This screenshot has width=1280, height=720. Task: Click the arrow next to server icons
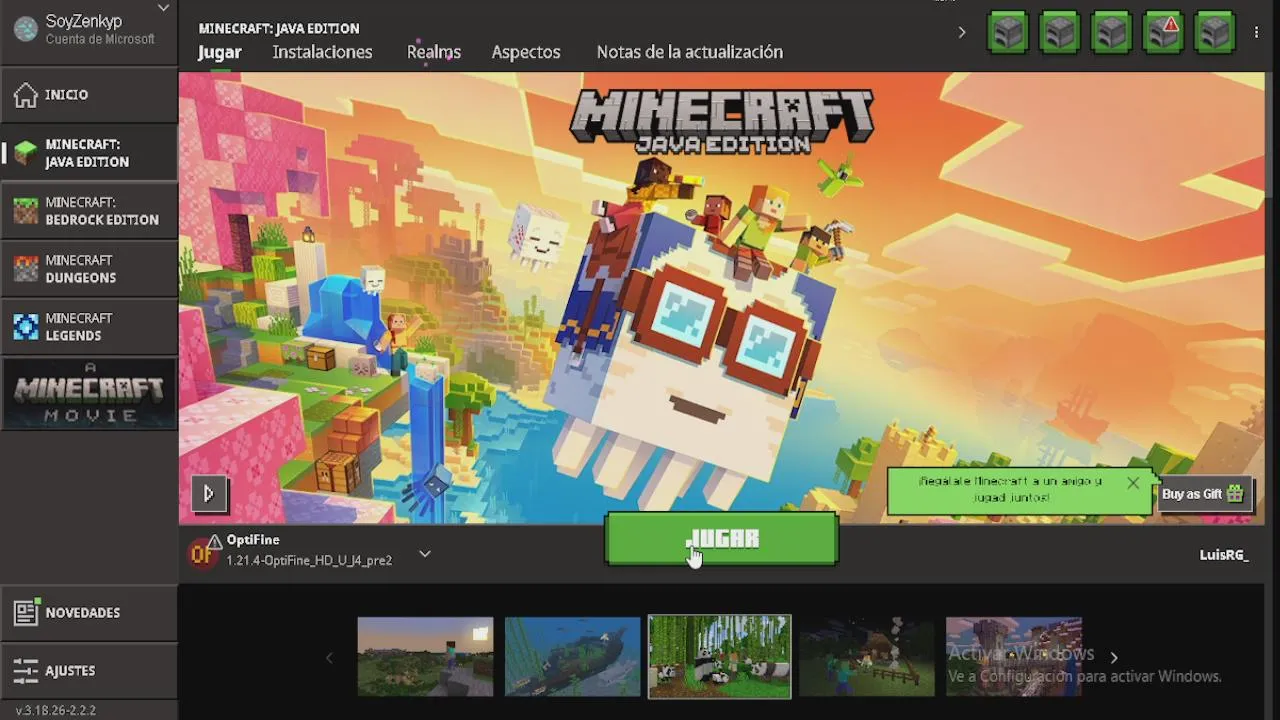point(962,32)
